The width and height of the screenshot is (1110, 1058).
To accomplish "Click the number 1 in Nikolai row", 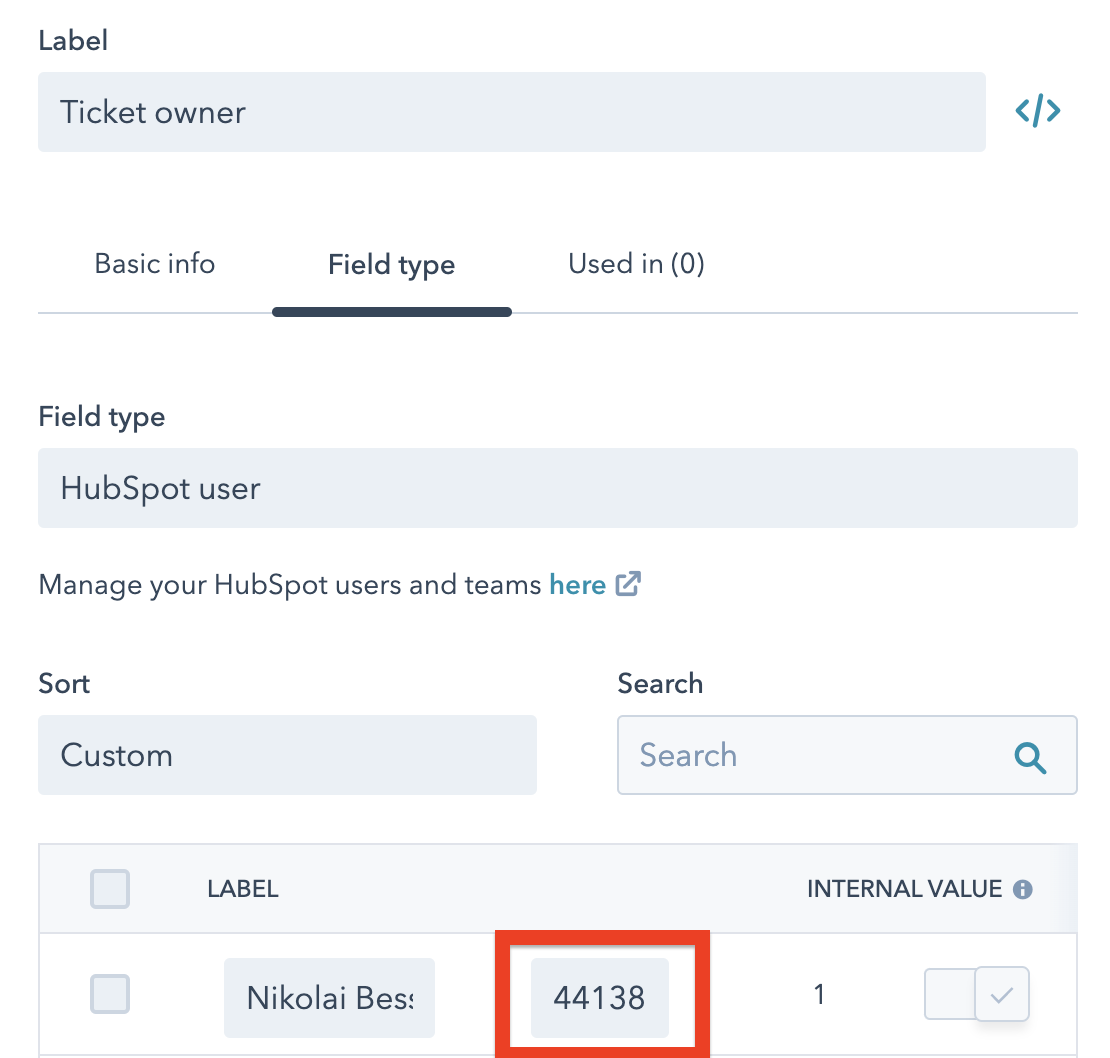I will [819, 995].
